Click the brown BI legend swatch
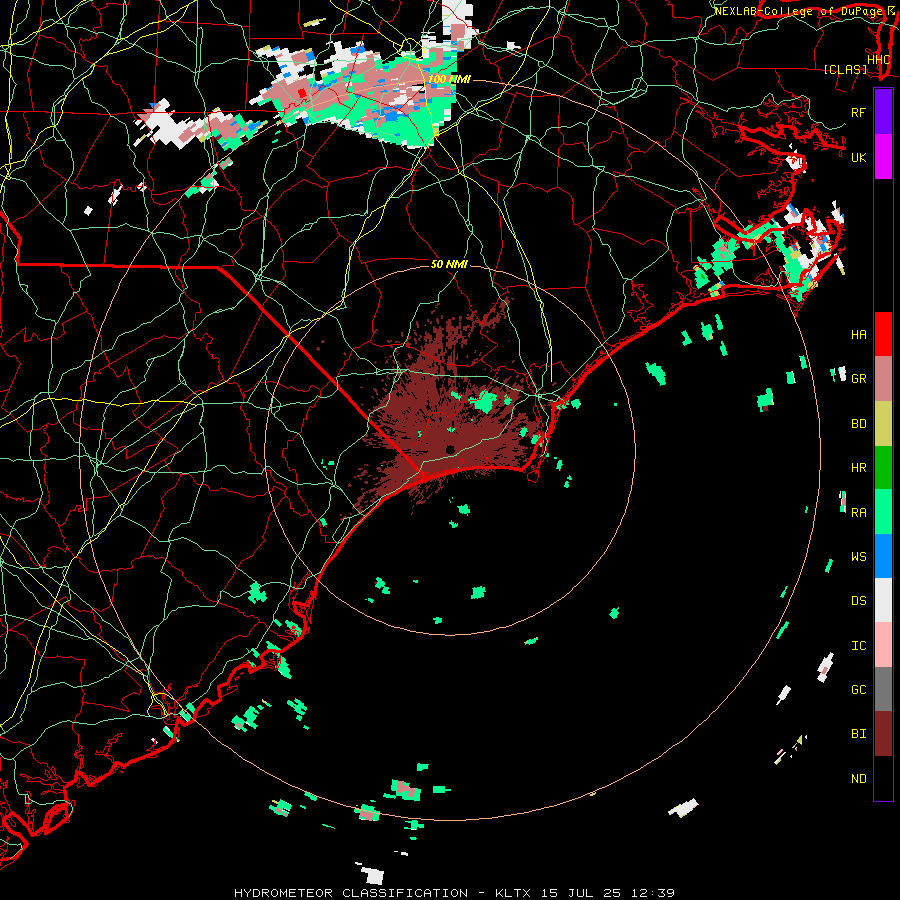Viewport: 900px width, 900px height. (883, 734)
